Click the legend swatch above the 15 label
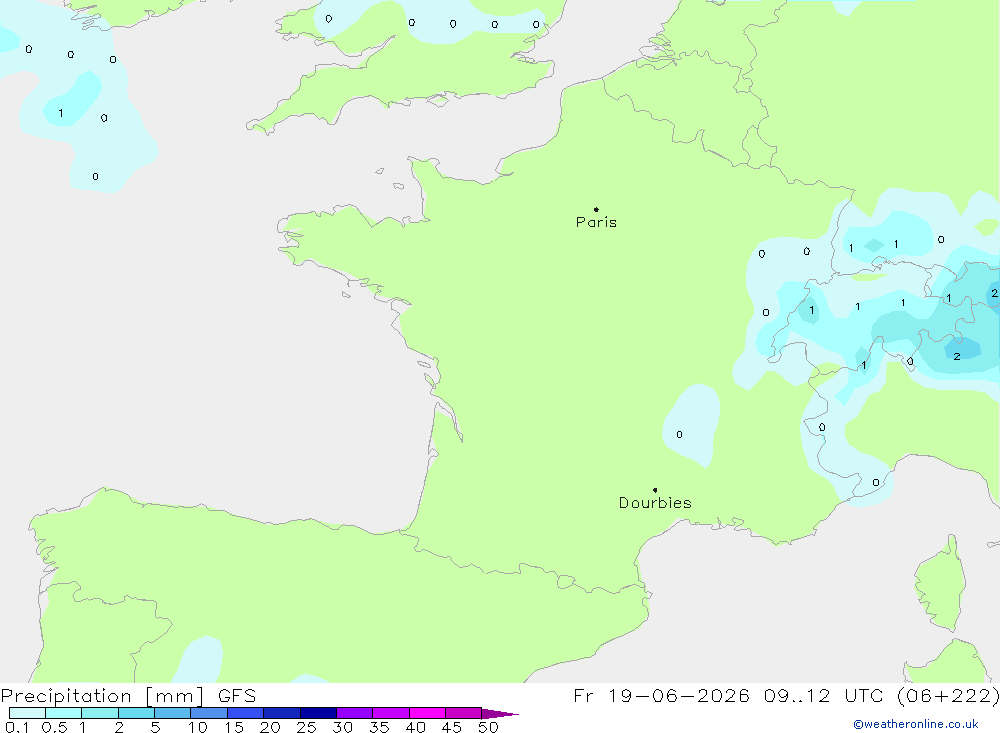 tap(246, 713)
